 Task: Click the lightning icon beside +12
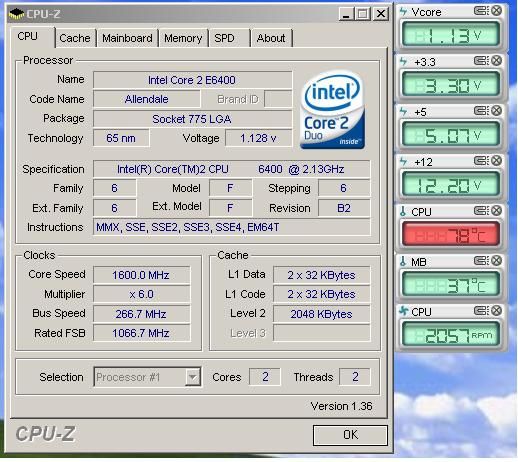(403, 161)
